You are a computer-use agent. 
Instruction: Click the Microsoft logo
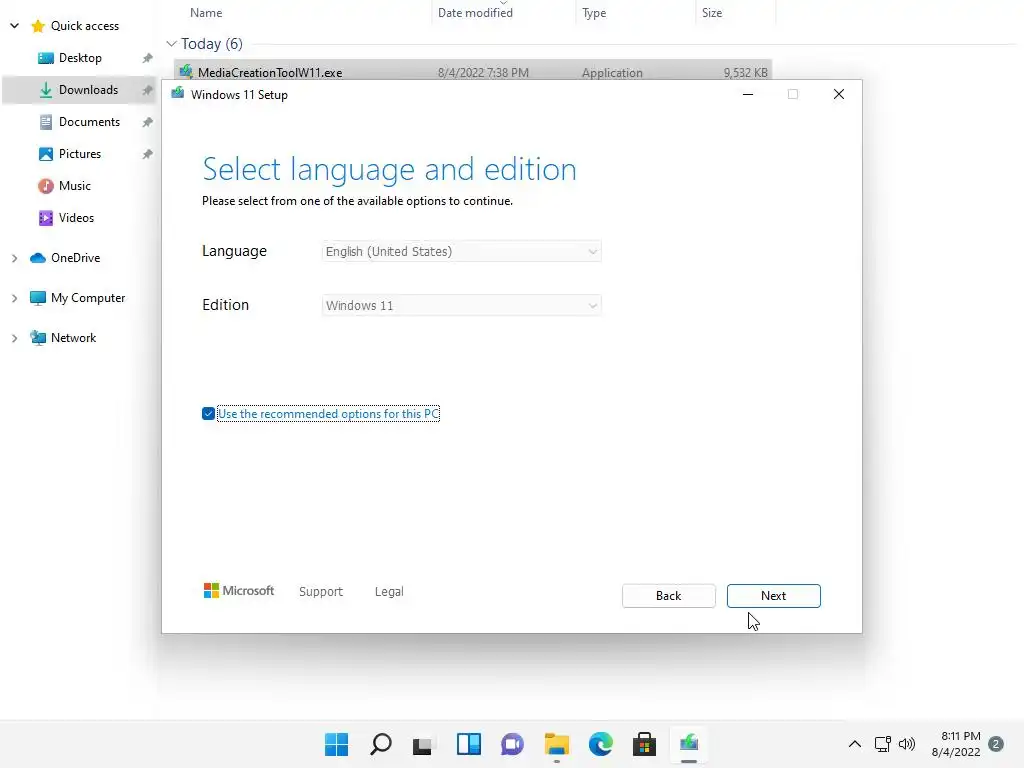[x=238, y=590]
